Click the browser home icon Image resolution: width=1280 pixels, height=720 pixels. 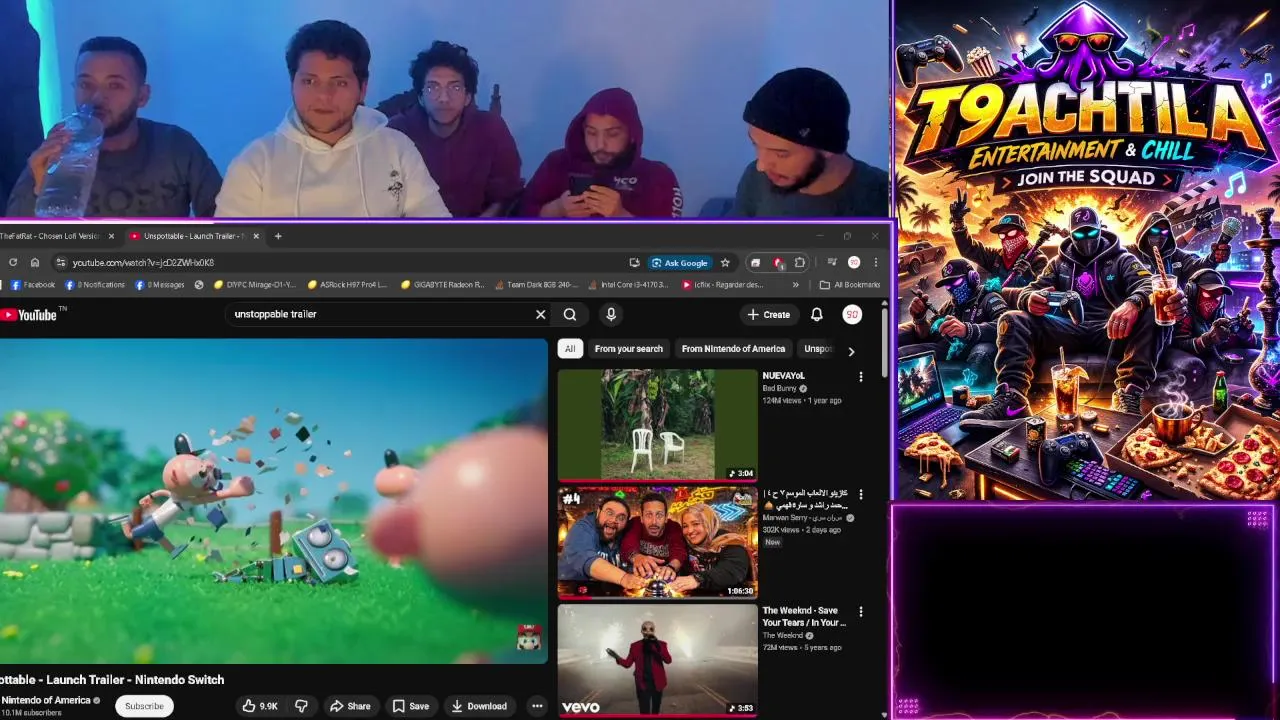pos(35,262)
